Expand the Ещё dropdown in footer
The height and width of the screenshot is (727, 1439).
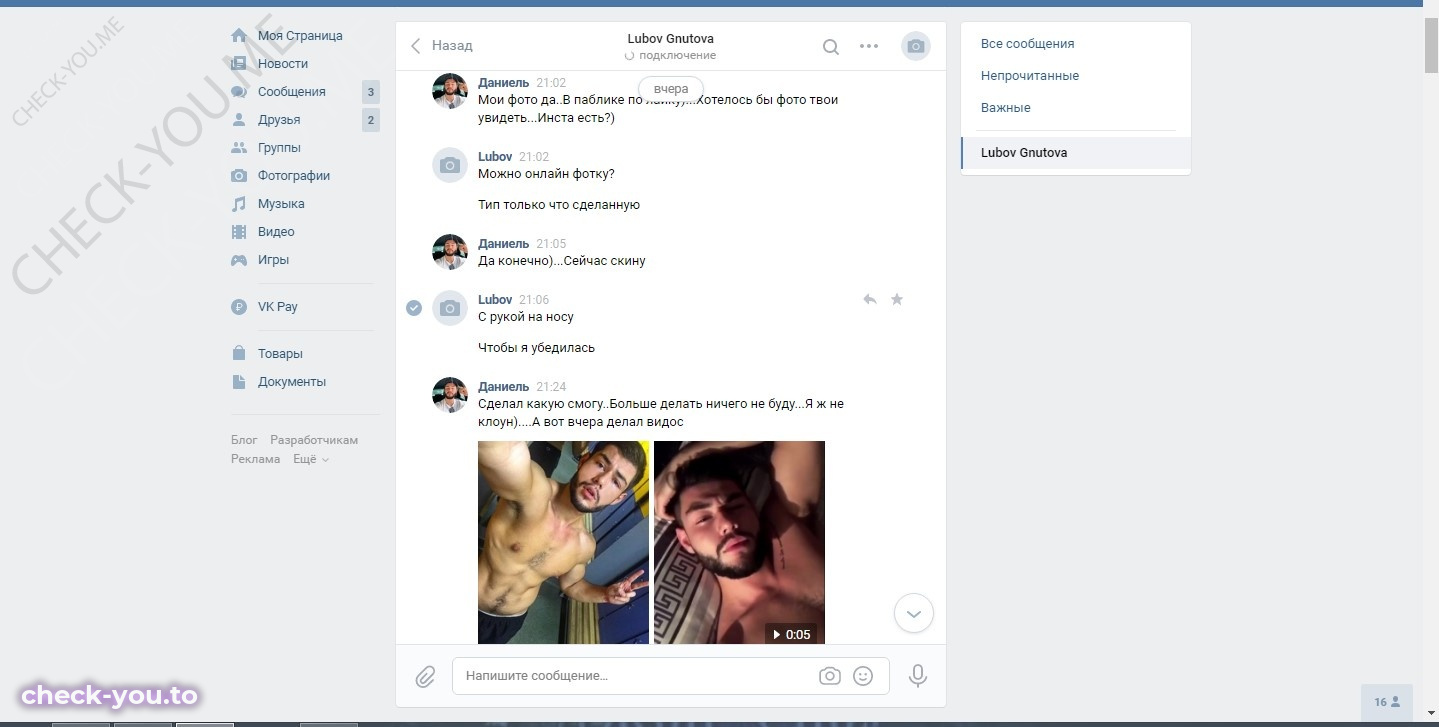click(310, 459)
